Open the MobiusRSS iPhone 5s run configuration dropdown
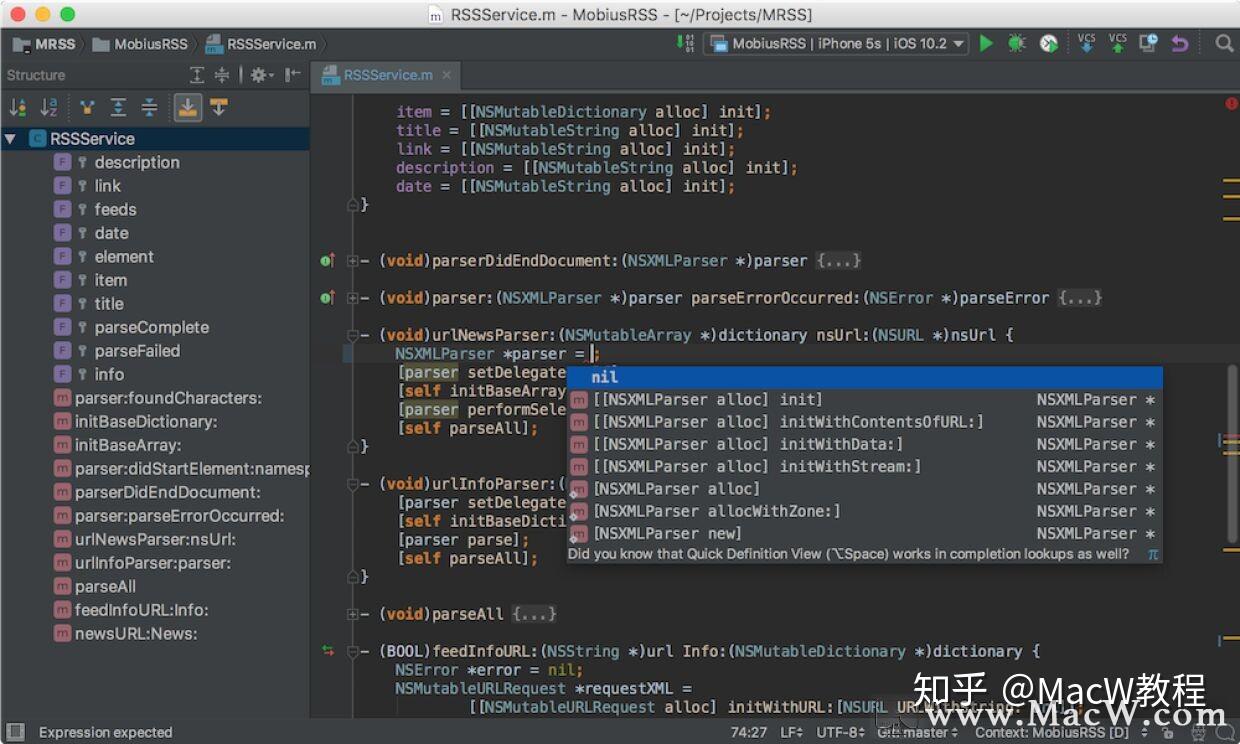The height and width of the screenshot is (744, 1240). (836, 43)
